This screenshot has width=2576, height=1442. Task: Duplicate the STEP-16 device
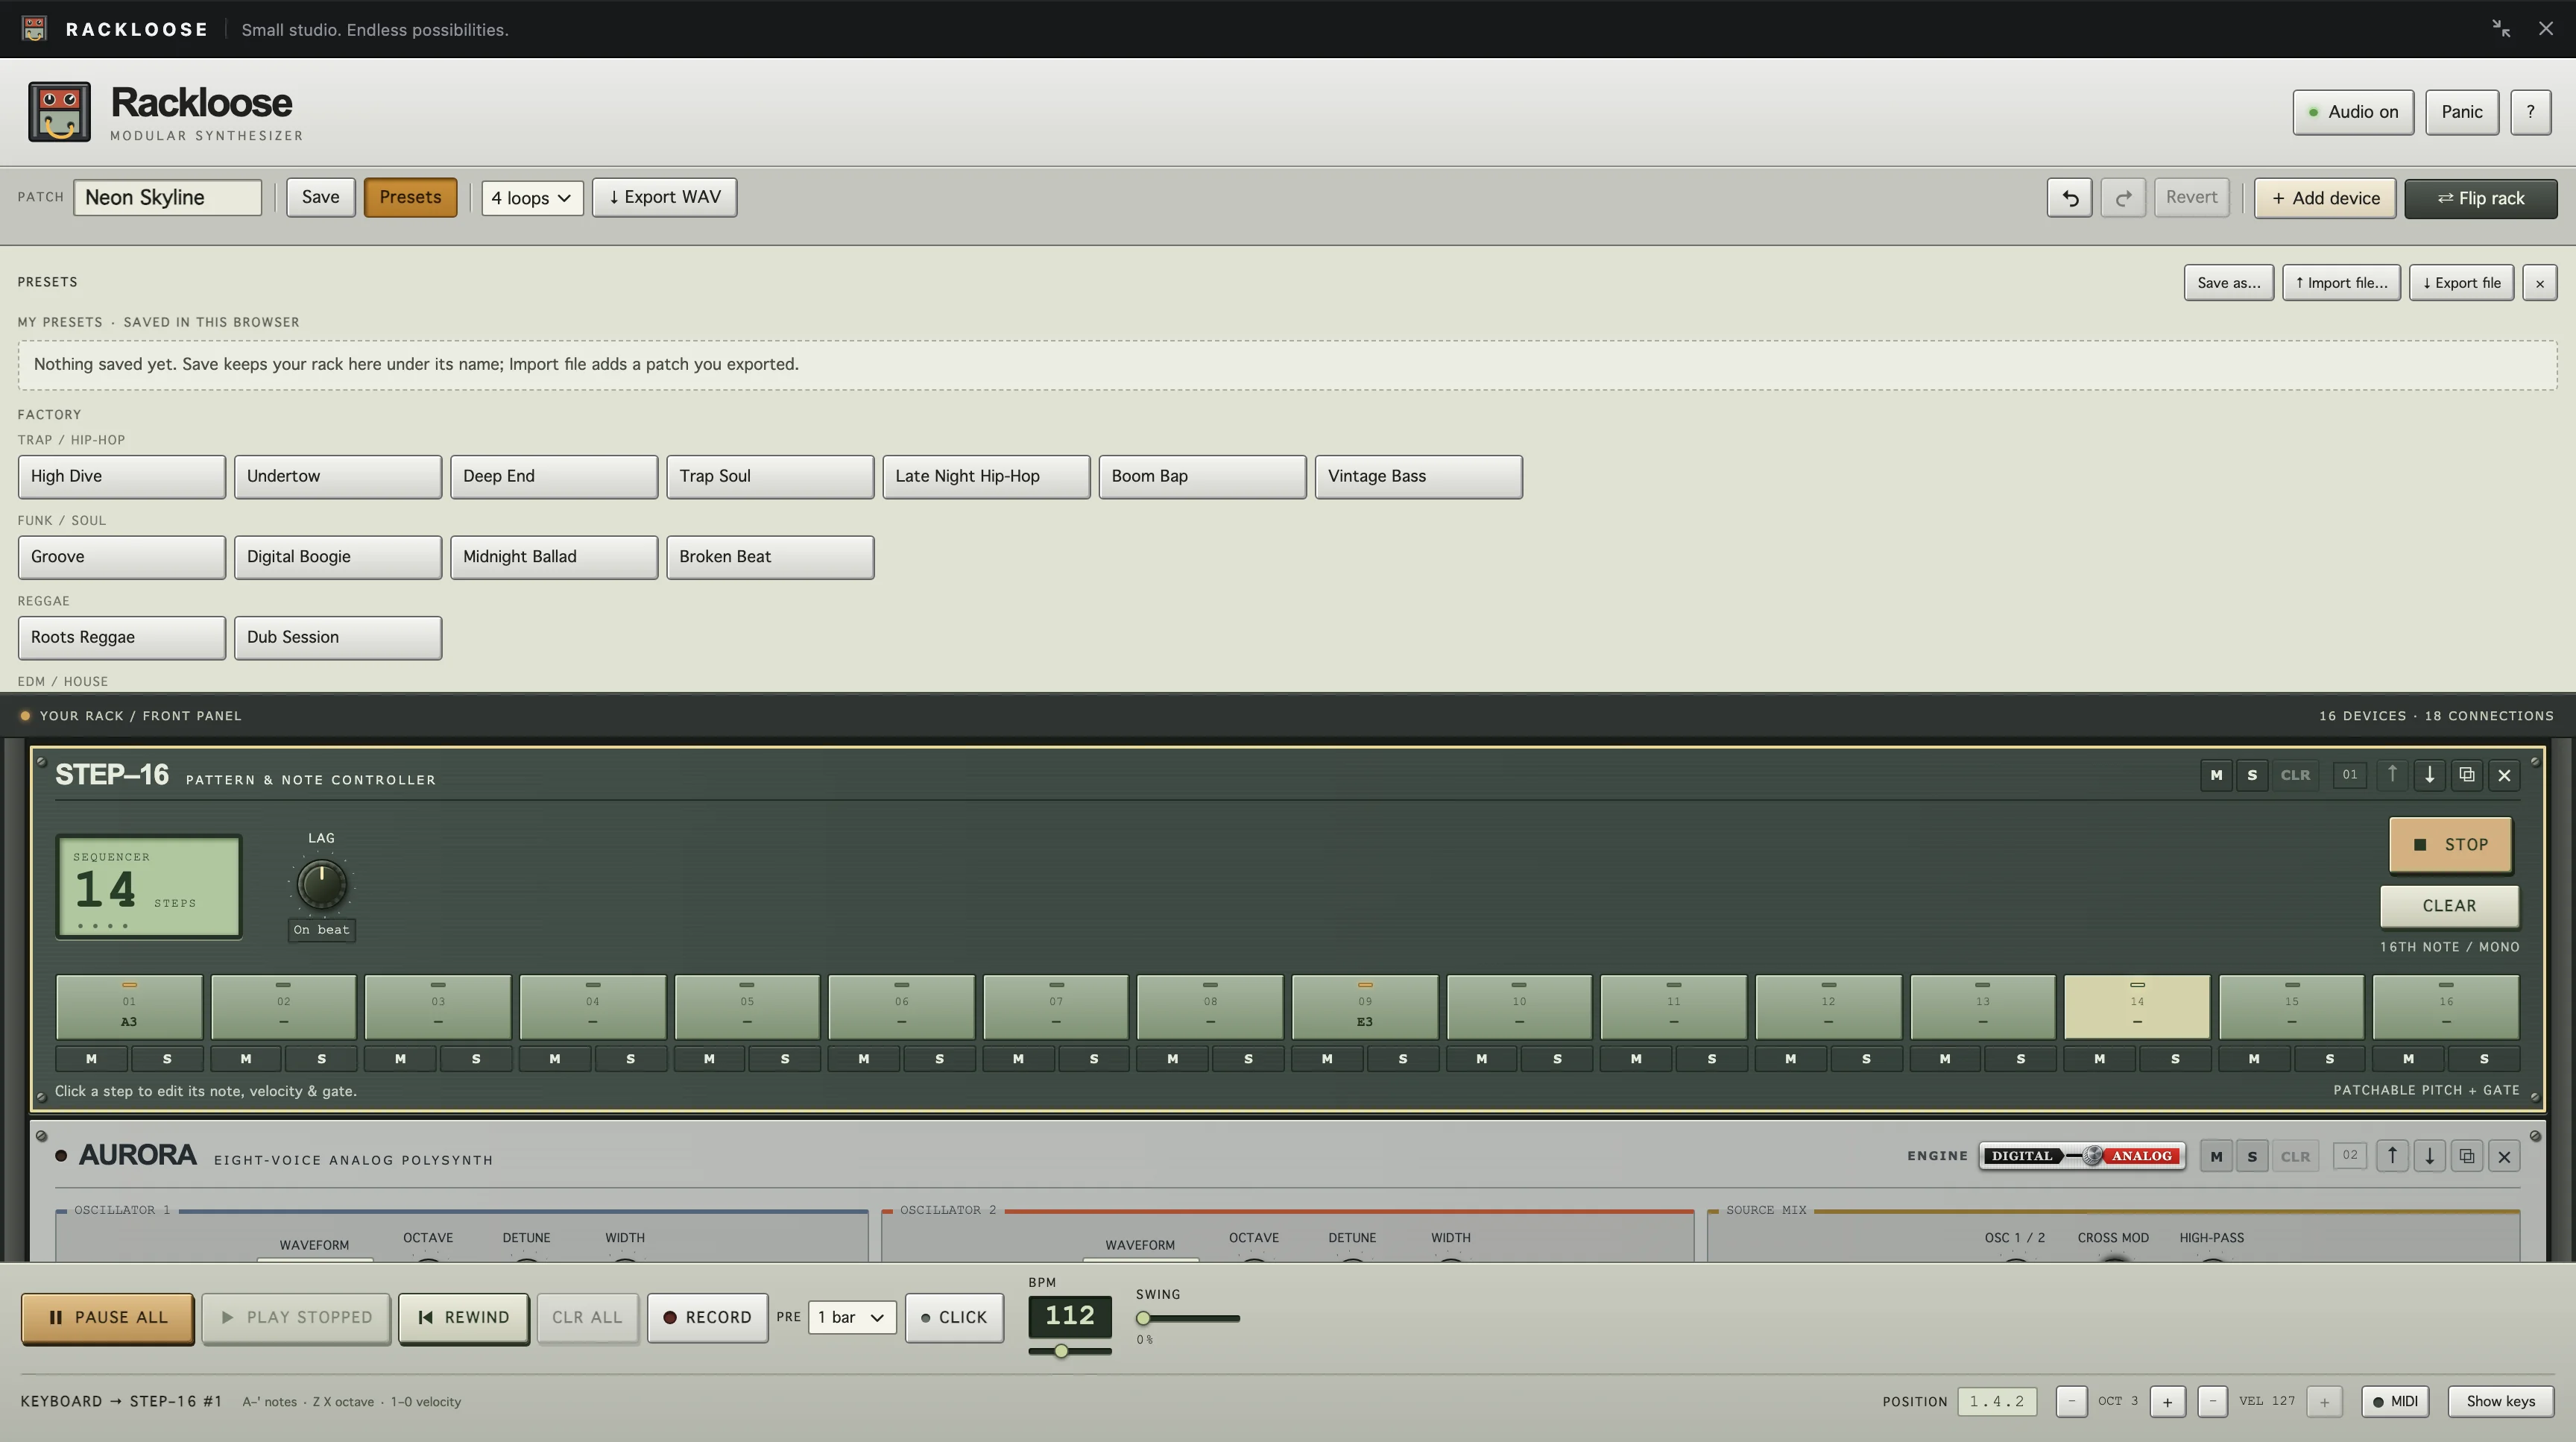point(2467,775)
